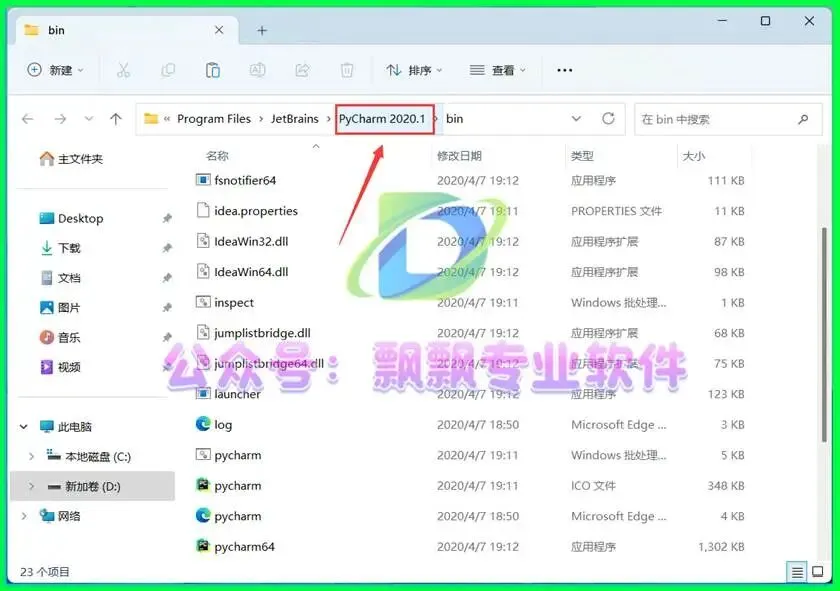Select the IdeaWin32.dll file
840x591 pixels.
click(251, 241)
